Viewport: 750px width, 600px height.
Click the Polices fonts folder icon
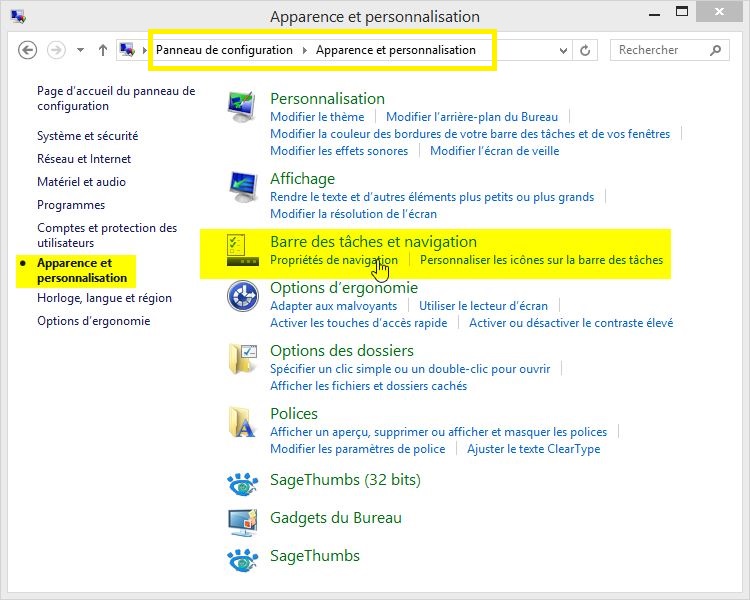243,422
